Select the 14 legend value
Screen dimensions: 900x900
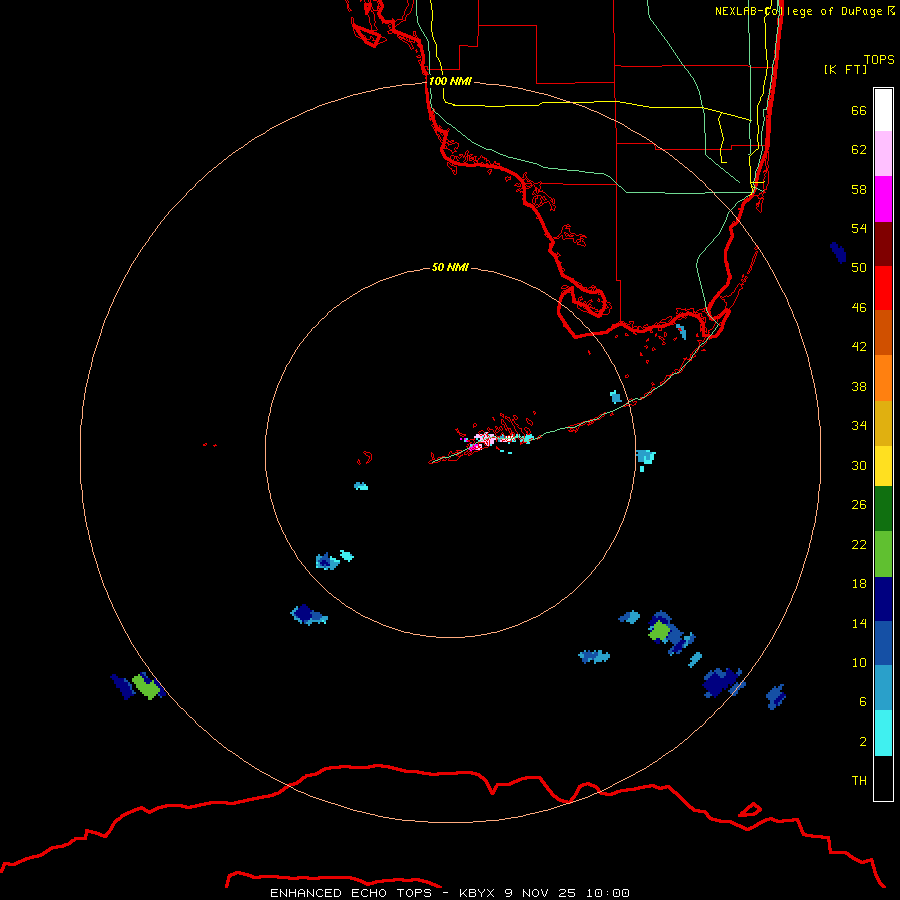[x=859, y=623]
